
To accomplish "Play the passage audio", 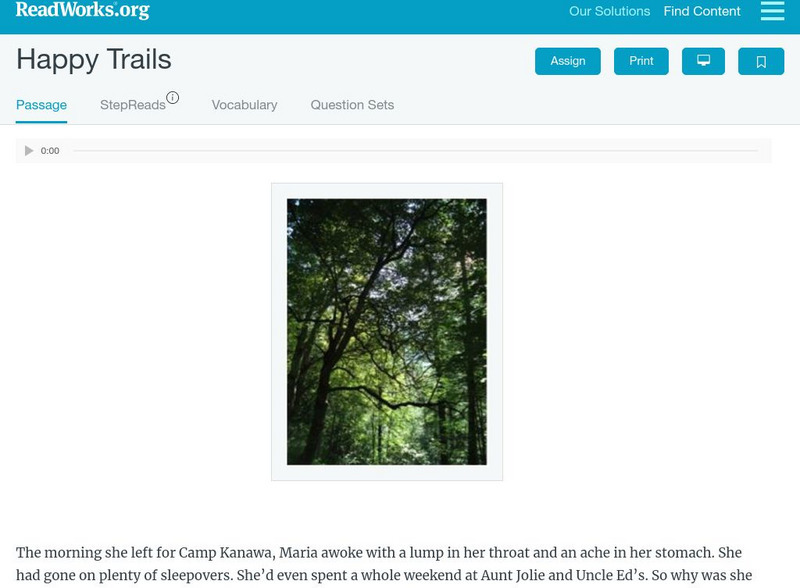I will click(29, 151).
